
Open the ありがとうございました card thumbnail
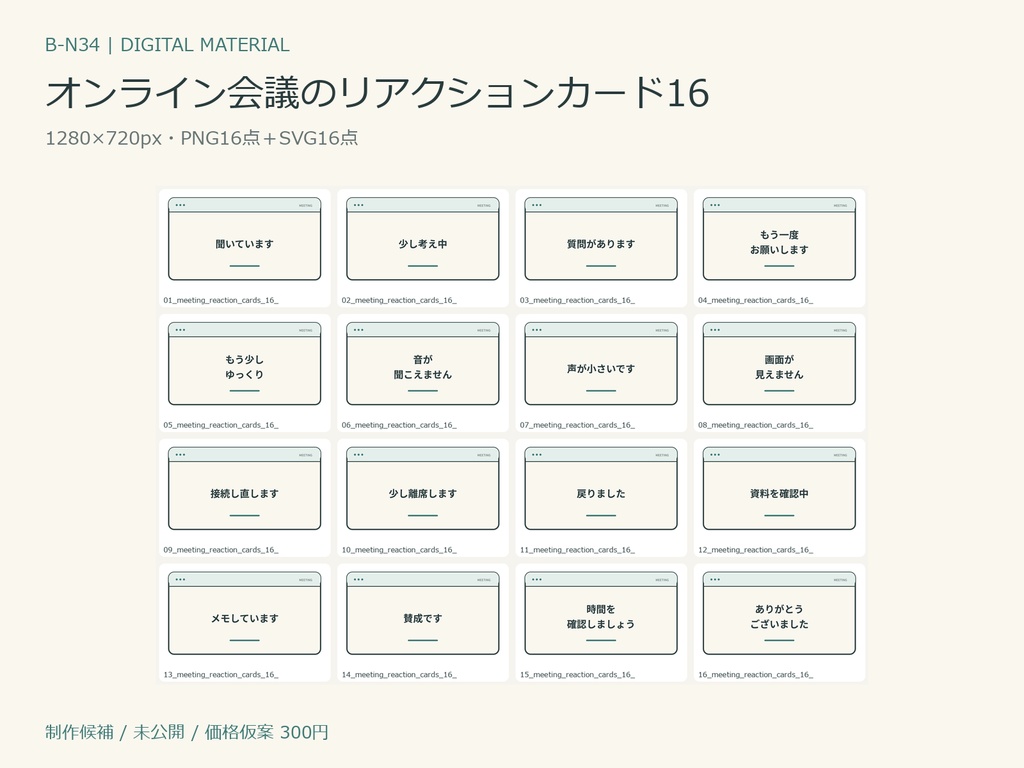click(779, 613)
